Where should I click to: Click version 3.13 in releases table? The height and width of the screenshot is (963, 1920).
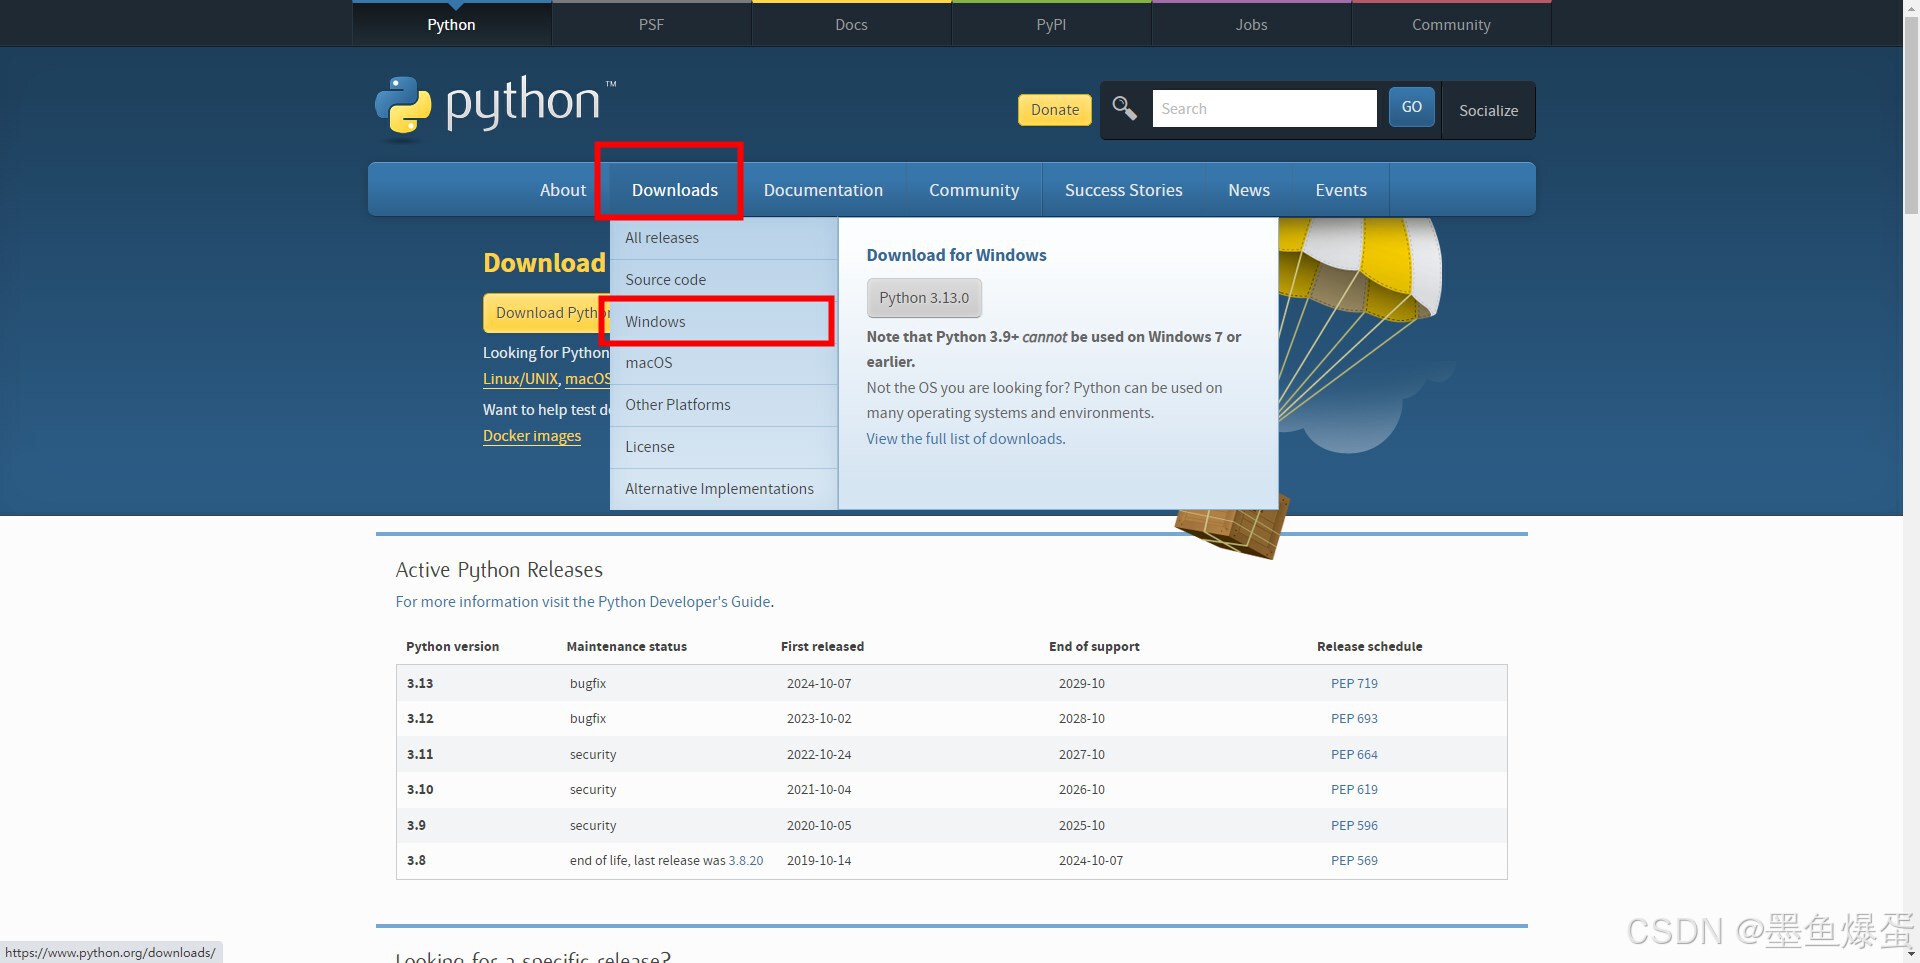pos(420,684)
